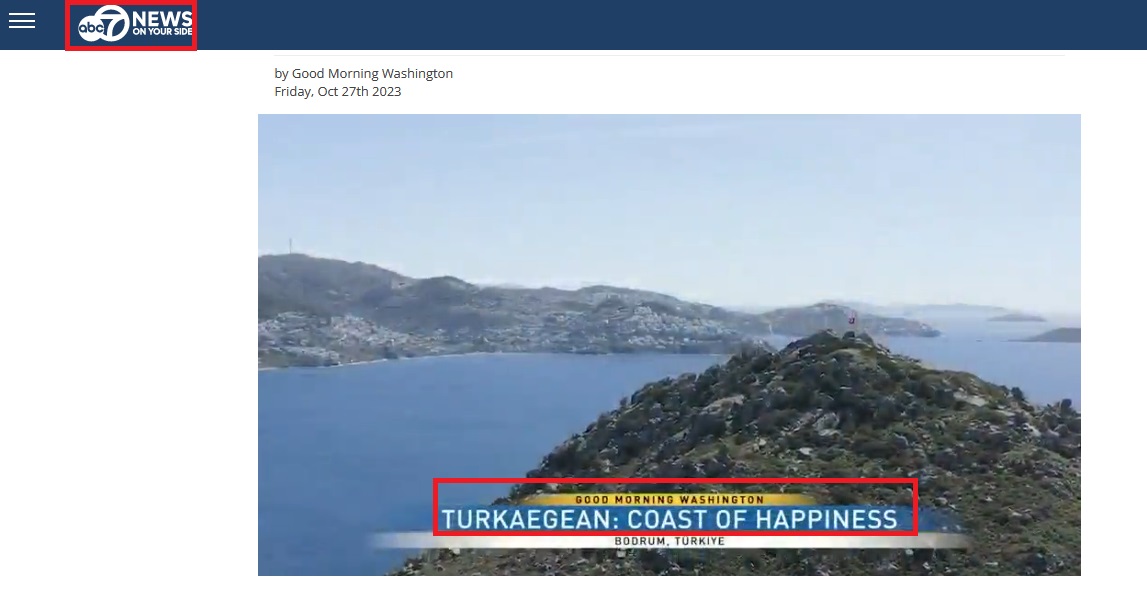Open the hamburger navigation menu
Screen dimensions: 1147x589
(x=22, y=21)
